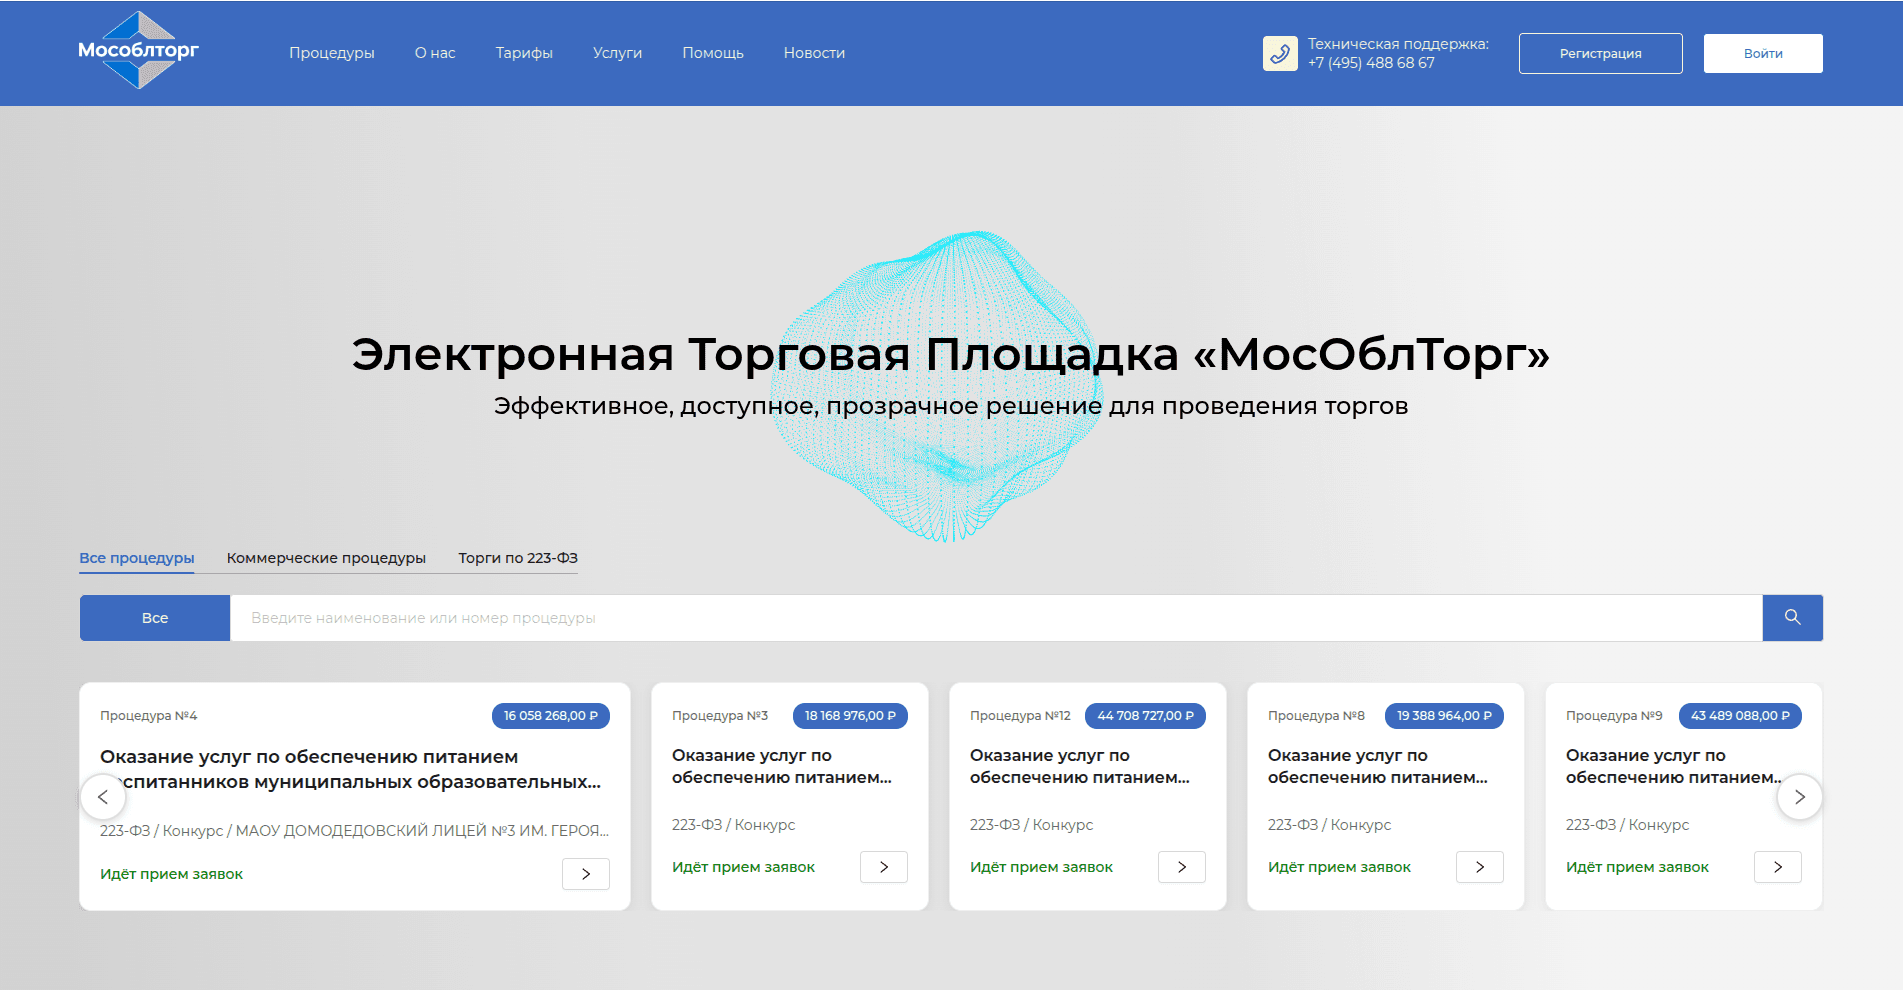The image size is (1903, 990).
Task: Switch to Торги по 223-ФЗ tab
Action: click(518, 558)
